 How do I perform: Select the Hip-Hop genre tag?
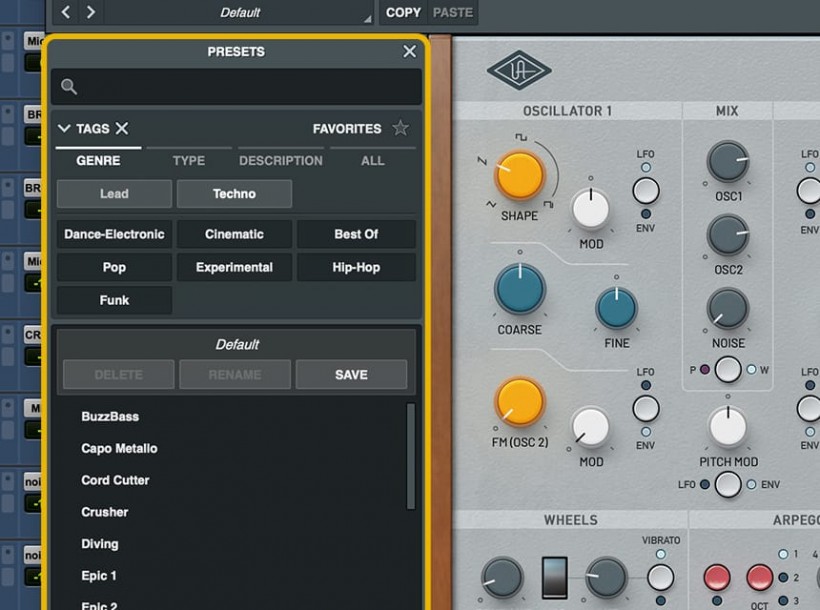click(356, 267)
